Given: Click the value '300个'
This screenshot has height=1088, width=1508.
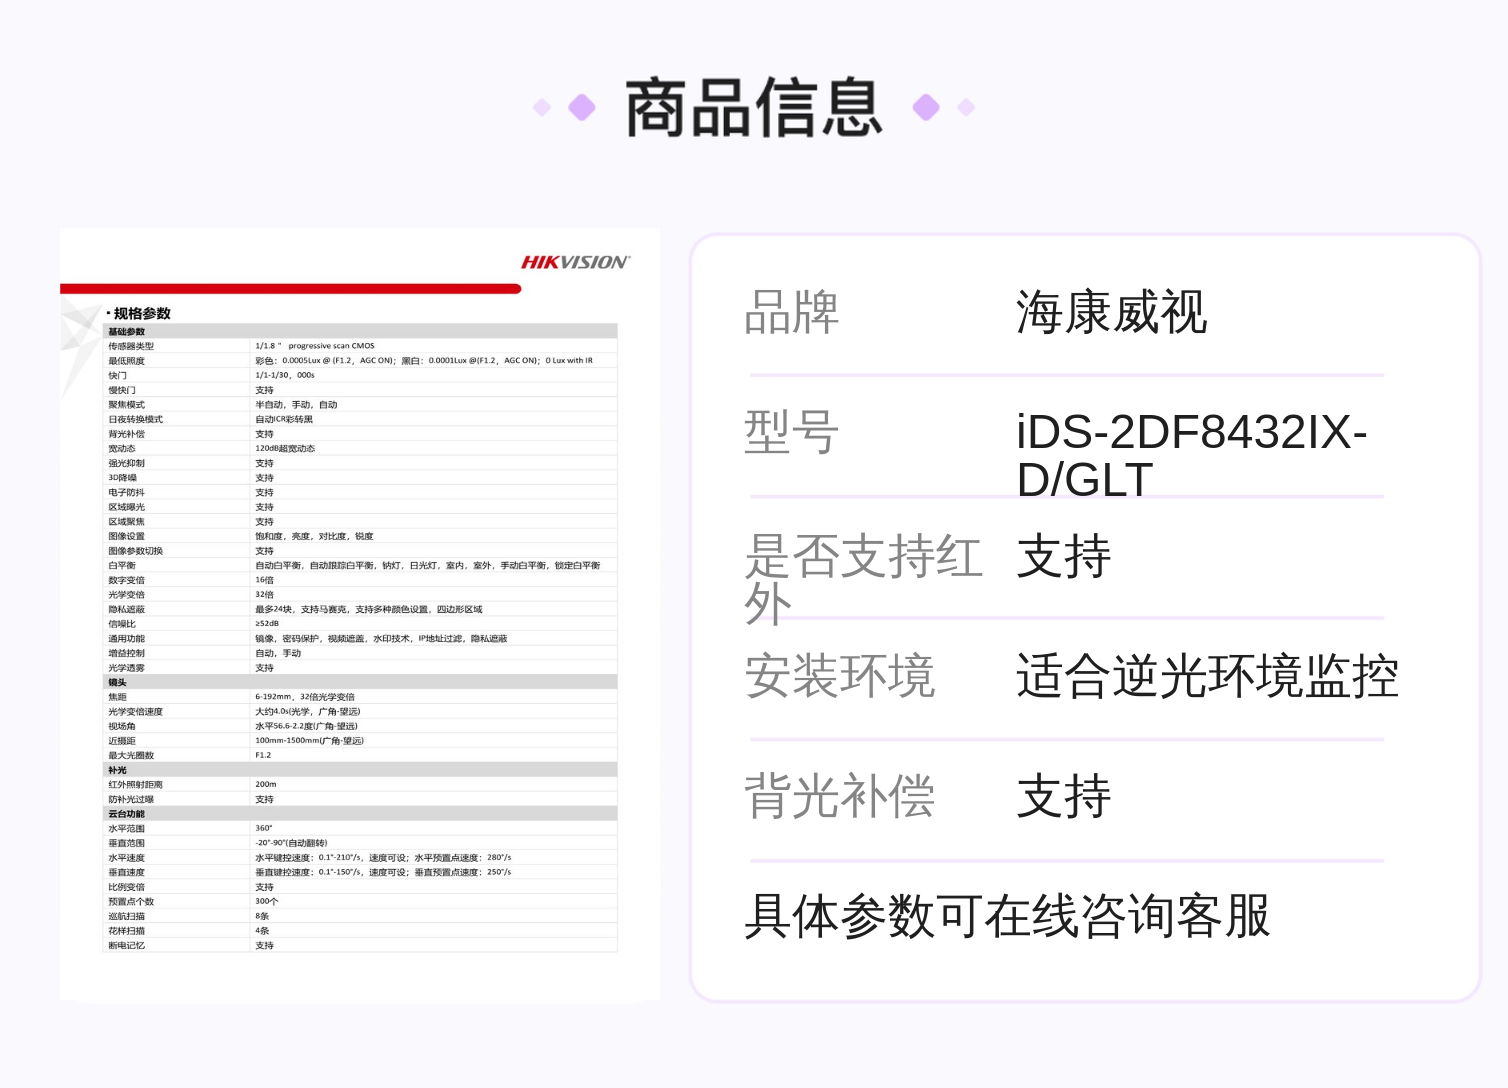Looking at the screenshot, I should 267,901.
